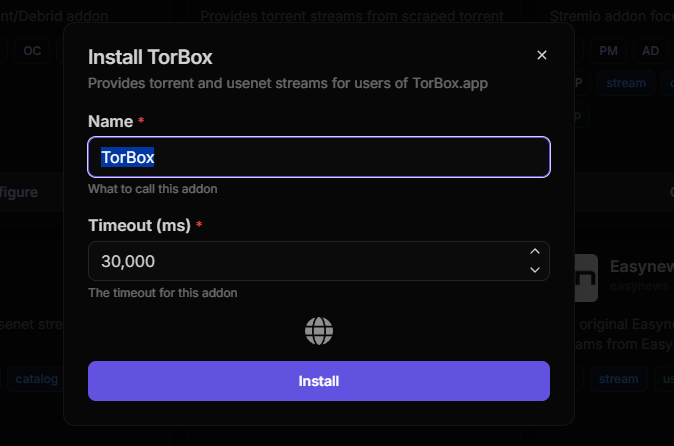Click the catalog tag at lower left
Image resolution: width=674 pixels, height=446 pixels.
click(37, 379)
